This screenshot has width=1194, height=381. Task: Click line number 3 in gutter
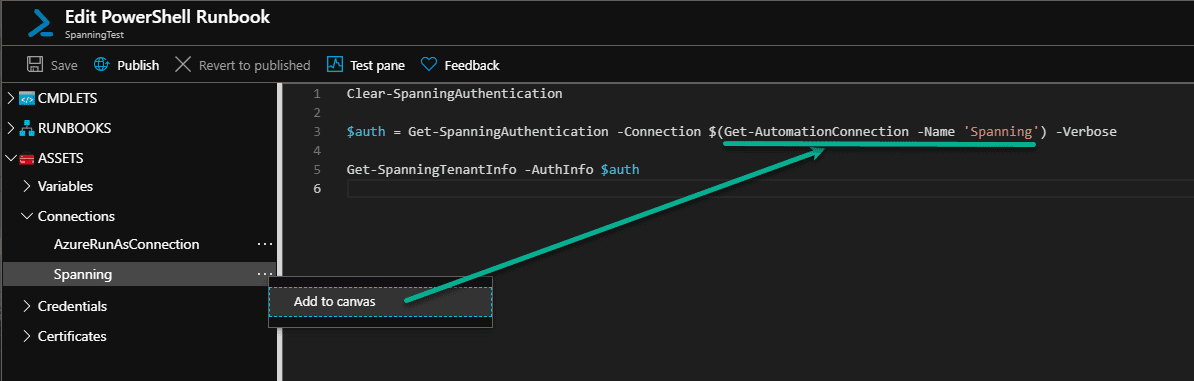317,132
